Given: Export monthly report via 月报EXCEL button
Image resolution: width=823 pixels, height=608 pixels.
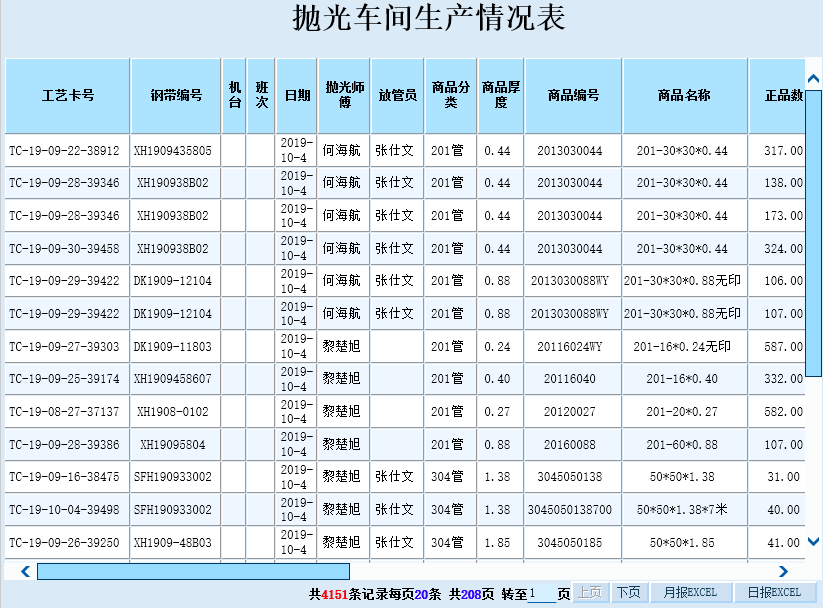Looking at the screenshot, I should tap(690, 592).
